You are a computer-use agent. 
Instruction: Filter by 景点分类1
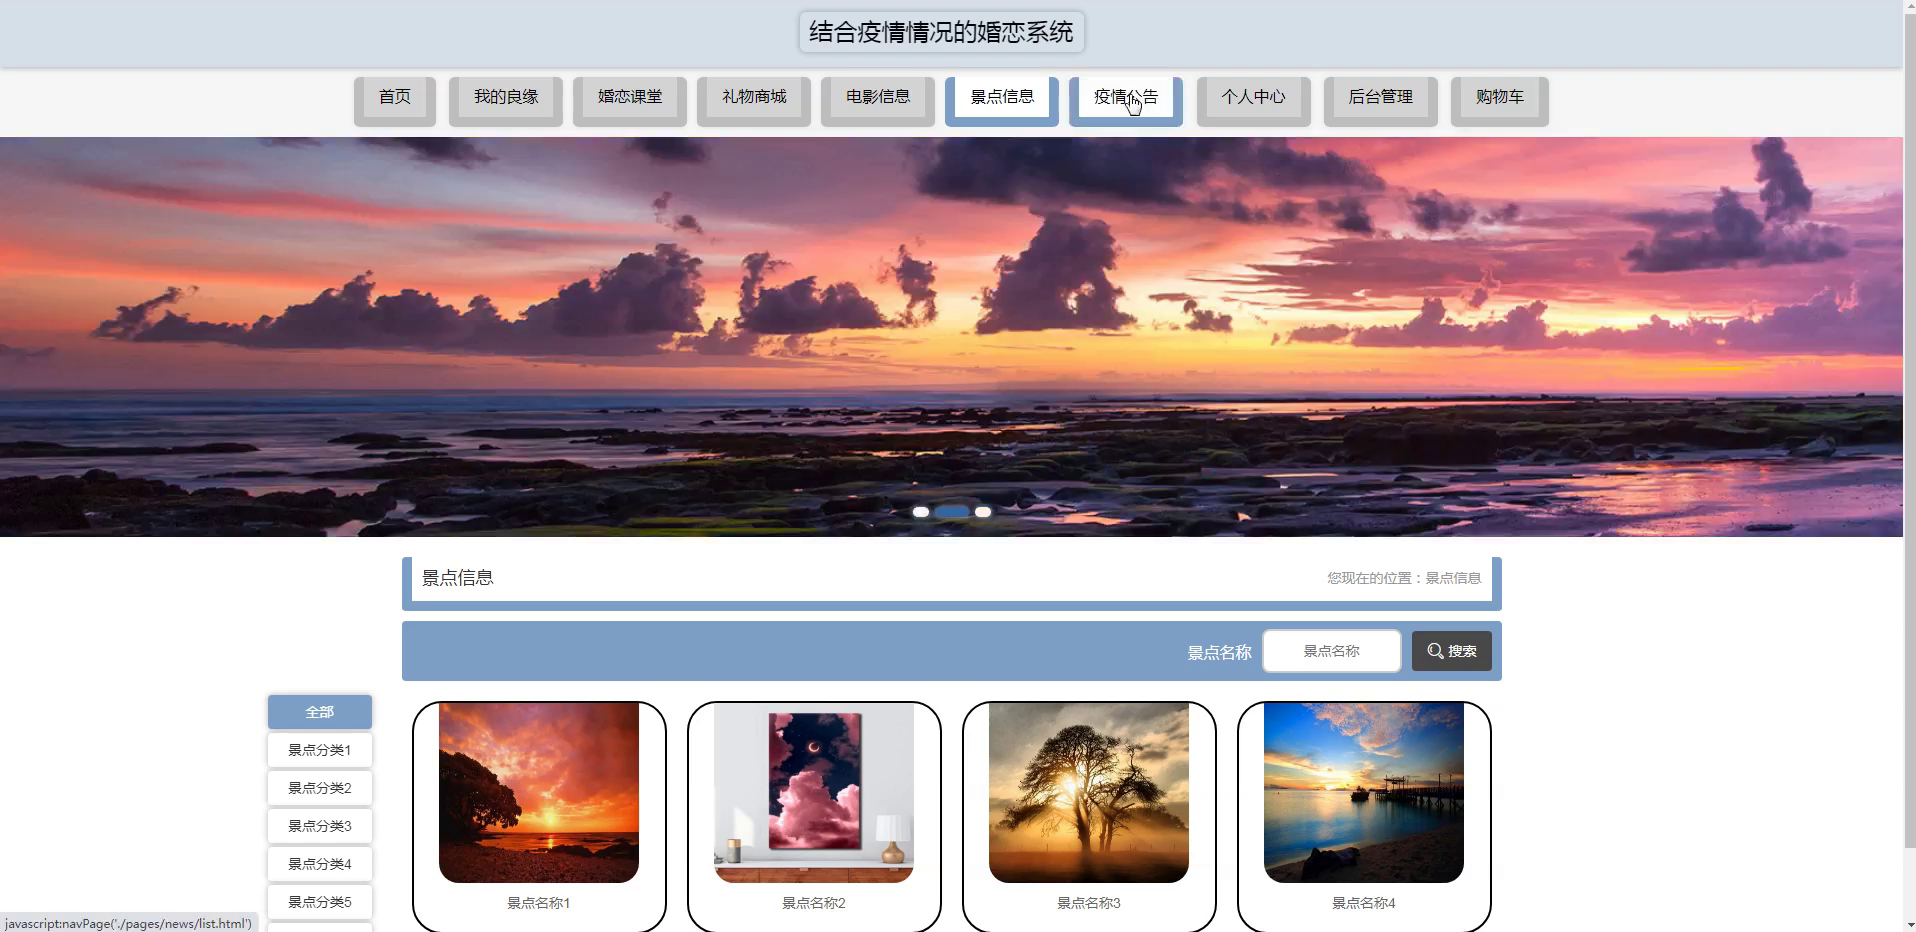(320, 750)
